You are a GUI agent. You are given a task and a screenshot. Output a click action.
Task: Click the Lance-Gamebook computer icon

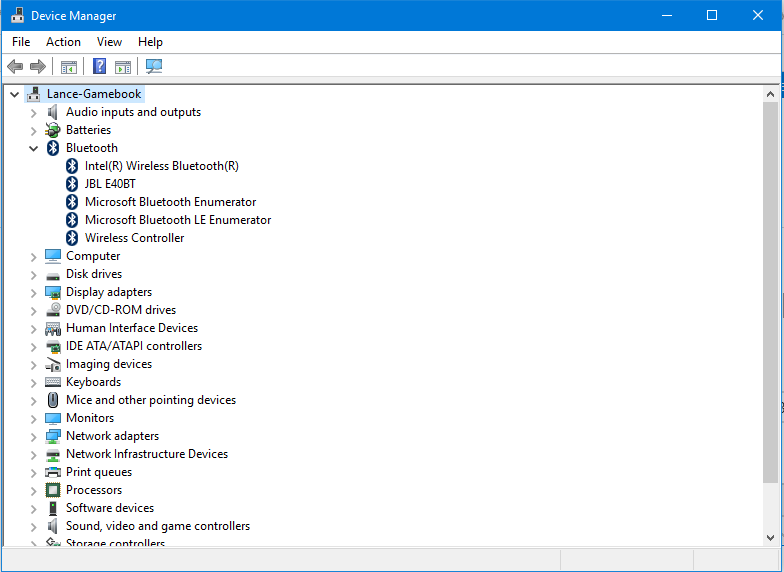point(34,94)
